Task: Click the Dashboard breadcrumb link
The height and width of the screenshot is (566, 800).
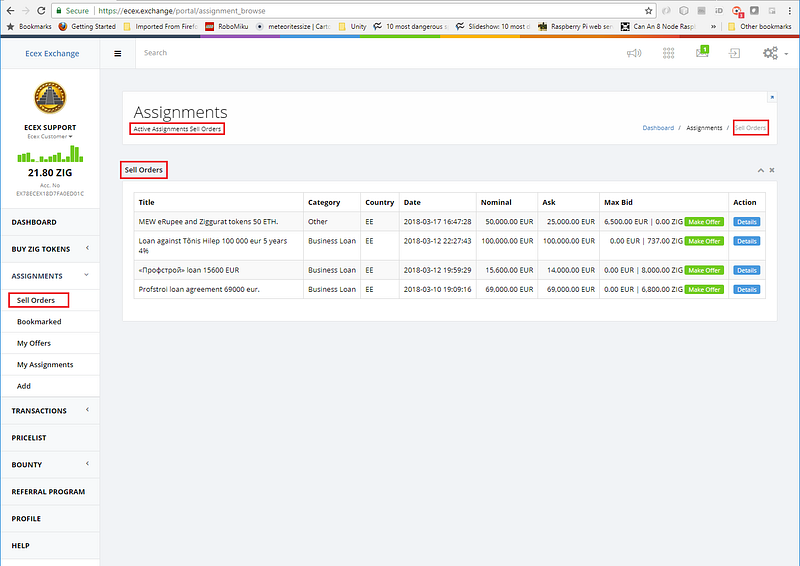Action: click(658, 128)
